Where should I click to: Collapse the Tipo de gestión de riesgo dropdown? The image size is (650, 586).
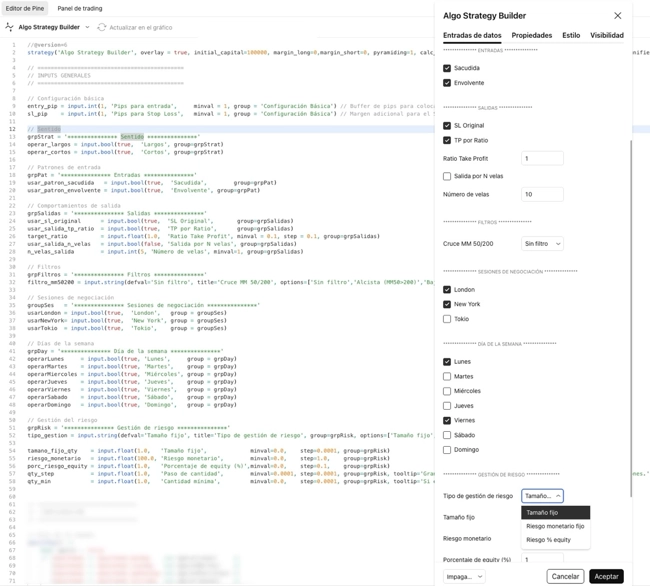click(542, 496)
